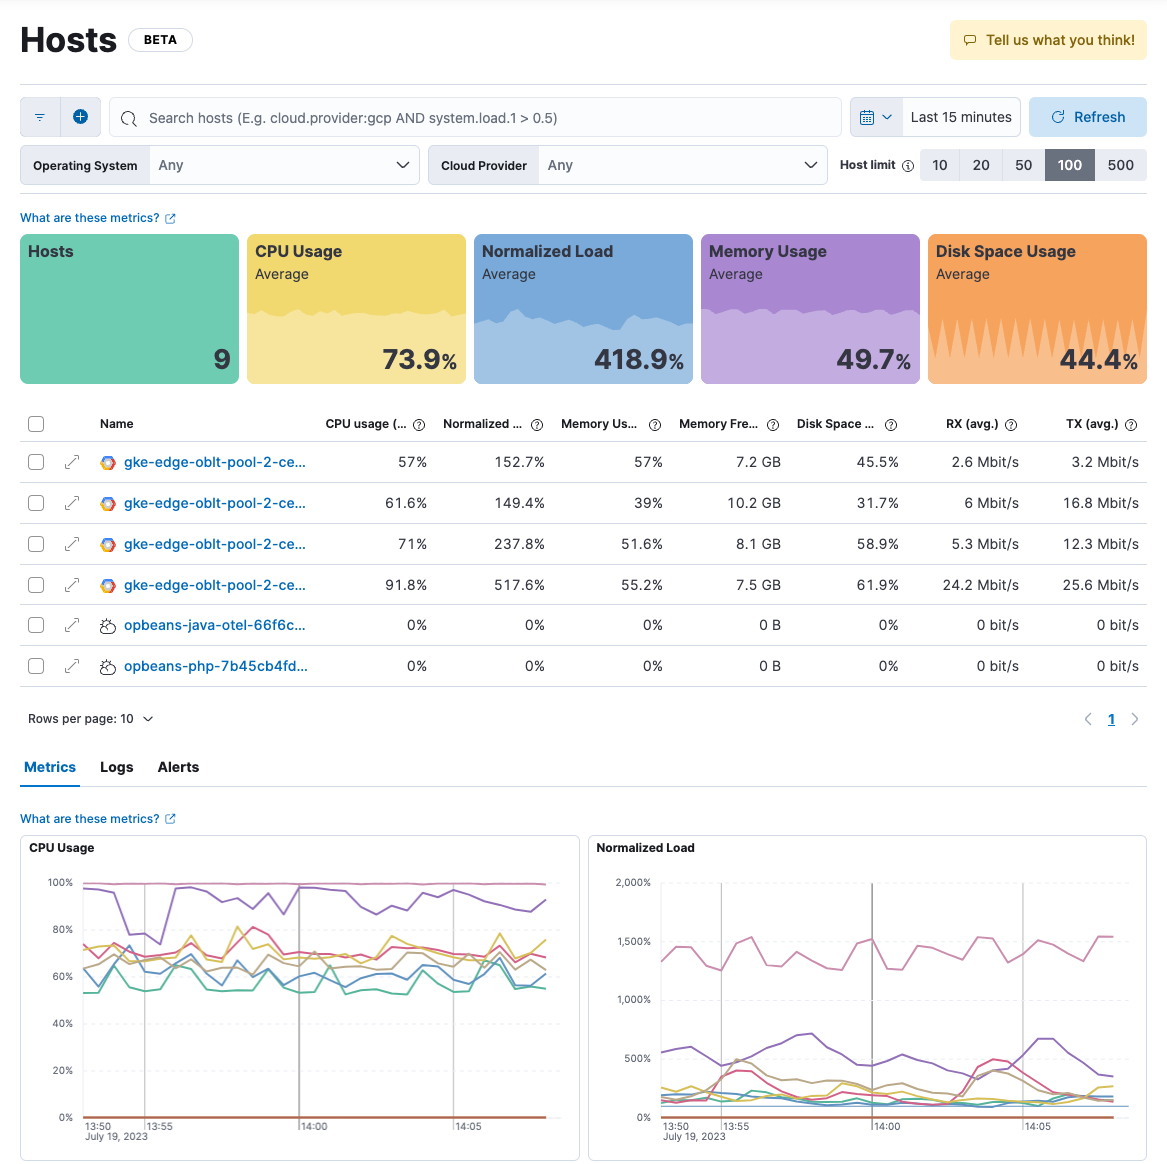Open the Cloud Provider dropdown
The image size is (1167, 1164).
[x=683, y=165]
